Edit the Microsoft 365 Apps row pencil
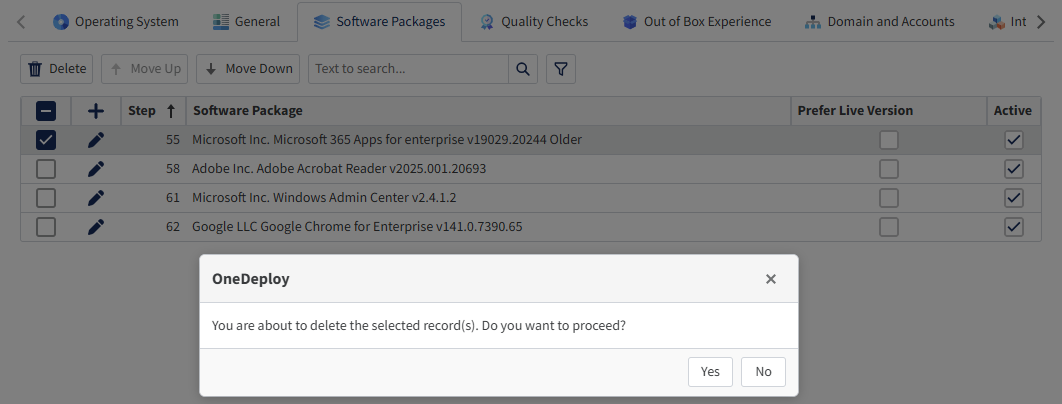Screen dimensions: 1062x404 (96, 140)
